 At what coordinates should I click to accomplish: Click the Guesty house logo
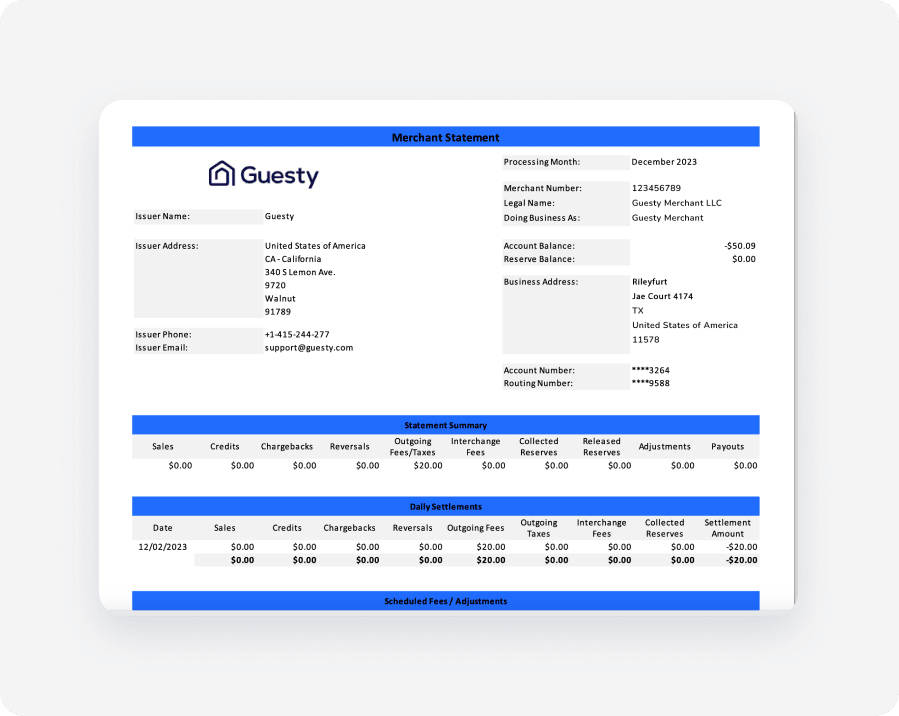coord(263,174)
